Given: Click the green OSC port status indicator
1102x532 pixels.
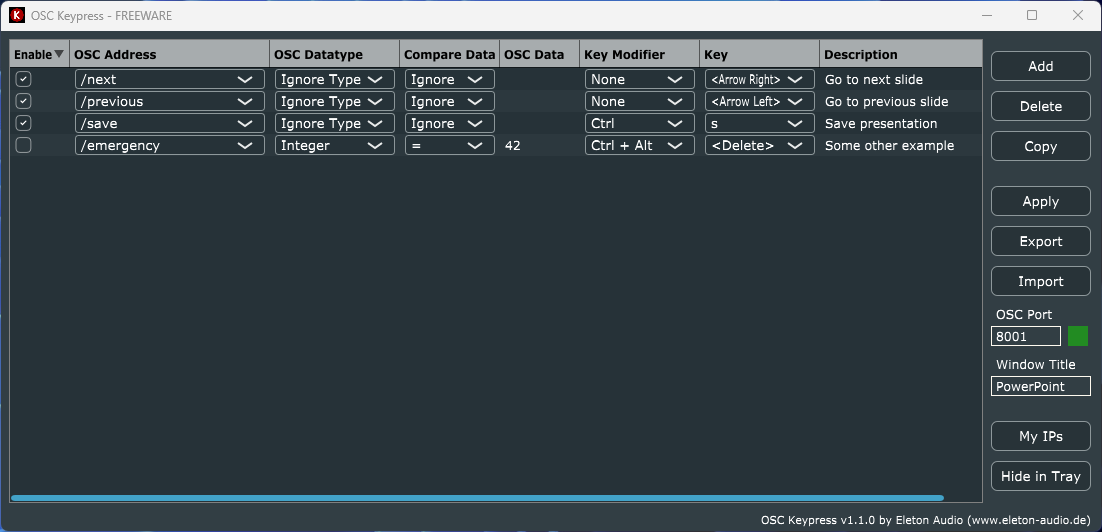Looking at the screenshot, I should click(1077, 336).
